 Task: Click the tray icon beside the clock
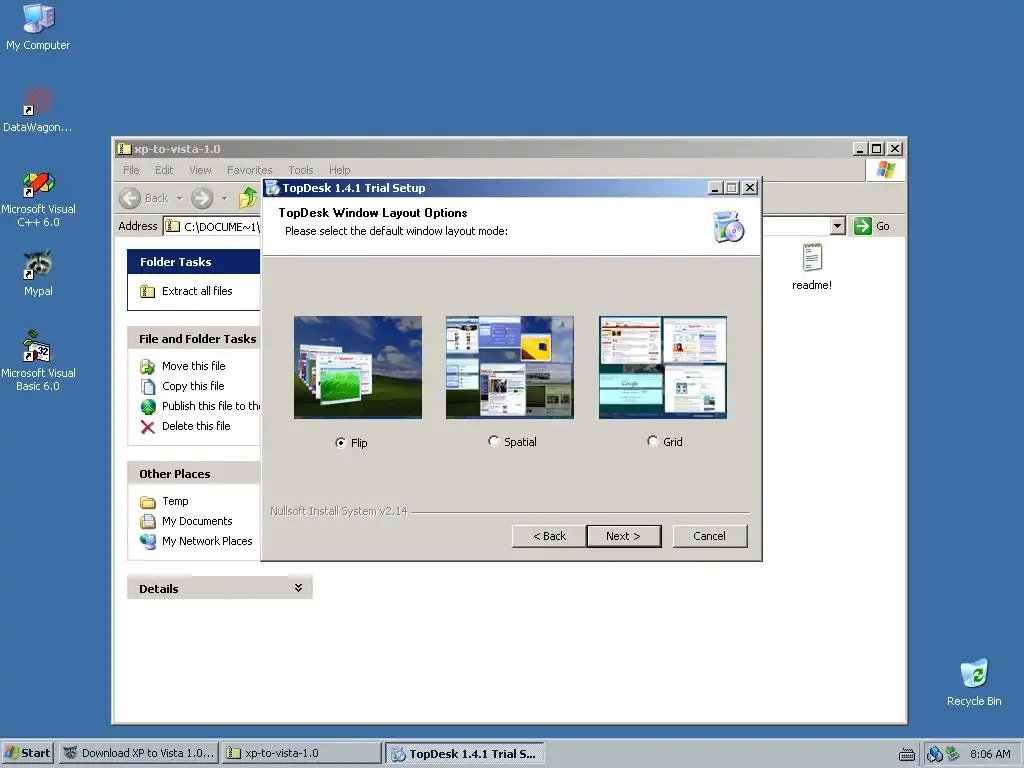tap(953, 753)
